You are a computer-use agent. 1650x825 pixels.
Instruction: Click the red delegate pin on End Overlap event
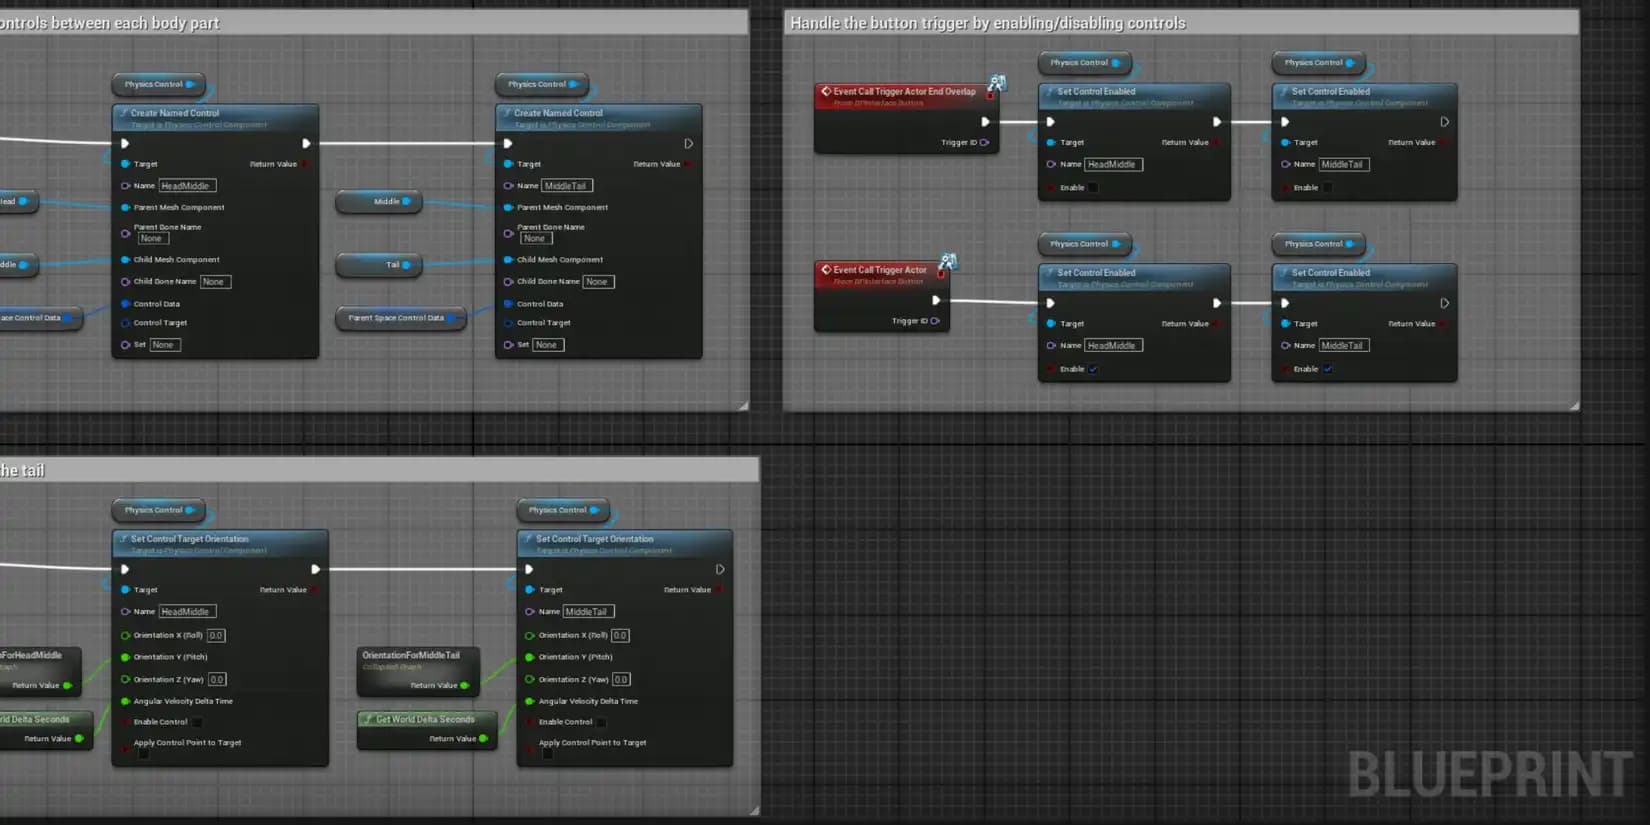tap(990, 96)
